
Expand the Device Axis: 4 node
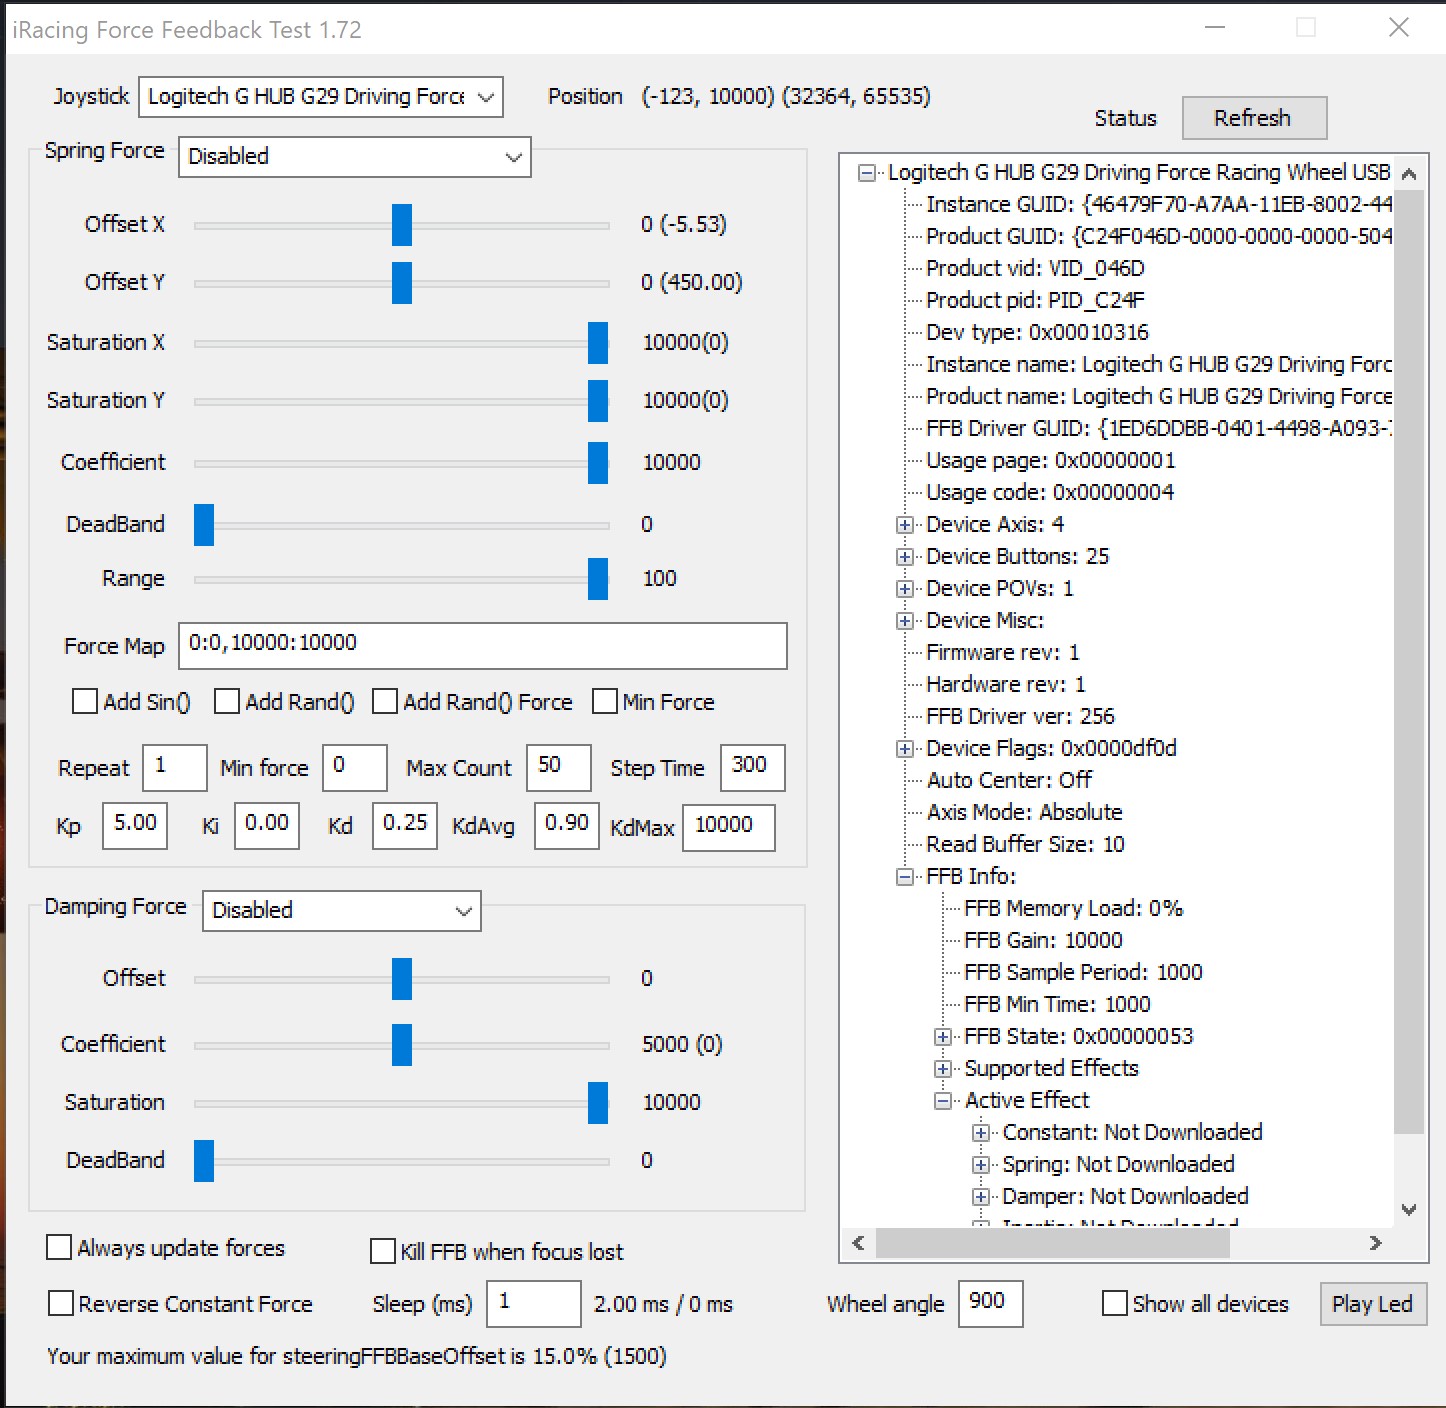pyautogui.click(x=905, y=525)
